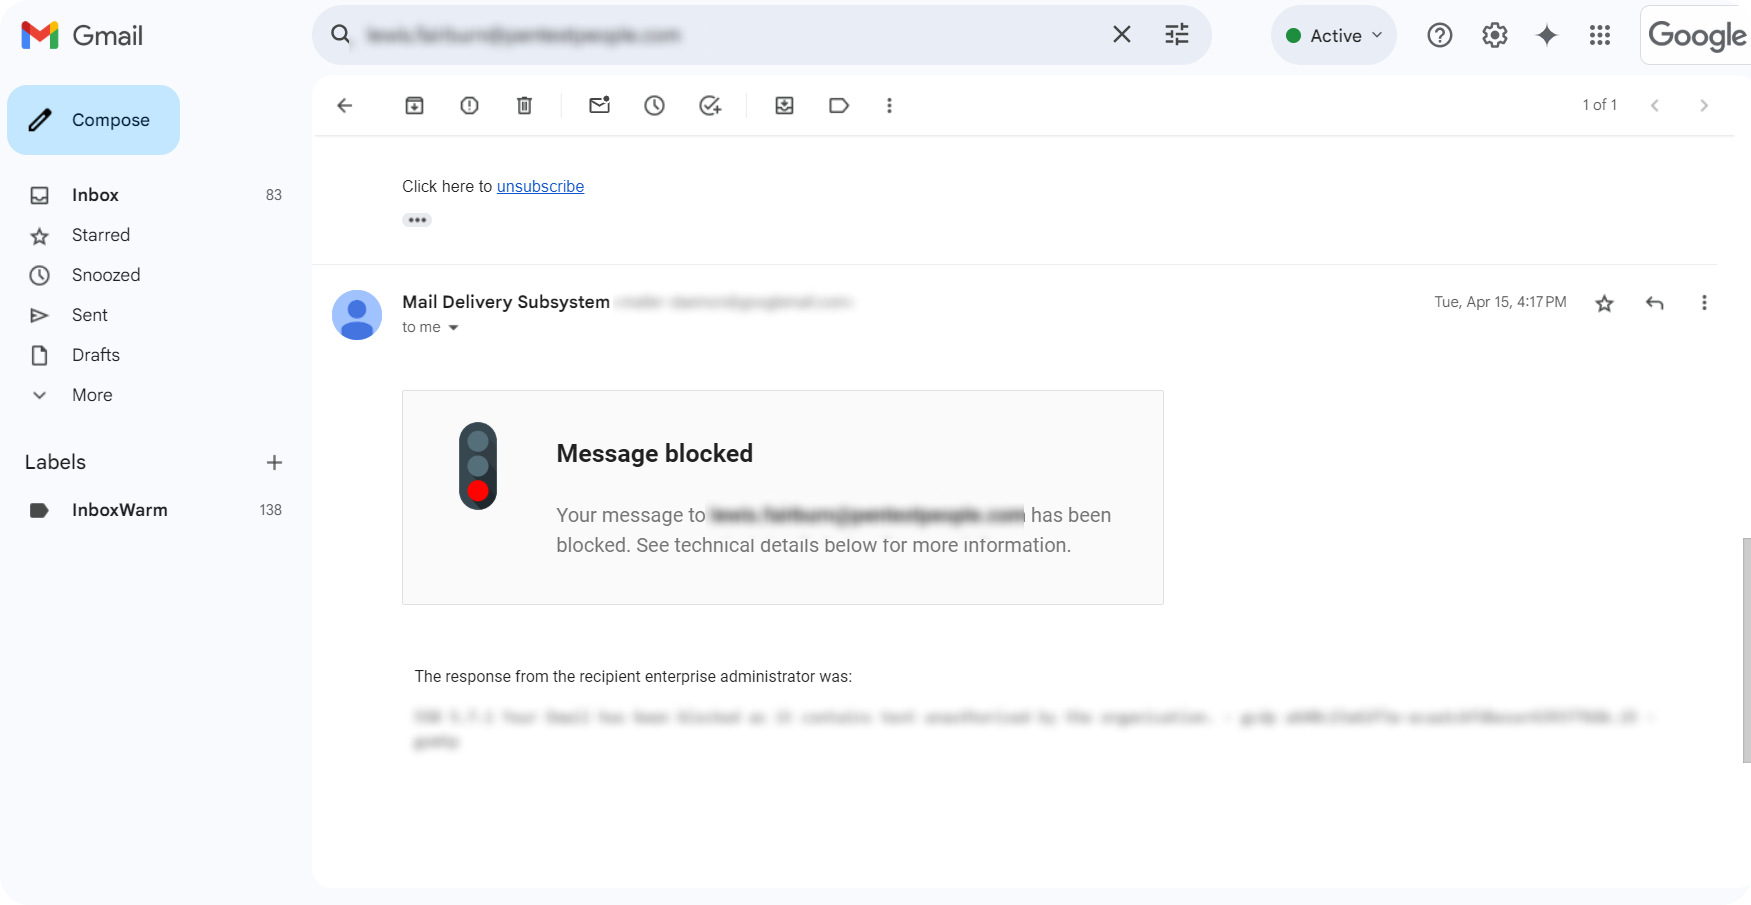Viewport: 1751px width, 905px height.
Task: Open the Inbox folder
Action: click(95, 195)
